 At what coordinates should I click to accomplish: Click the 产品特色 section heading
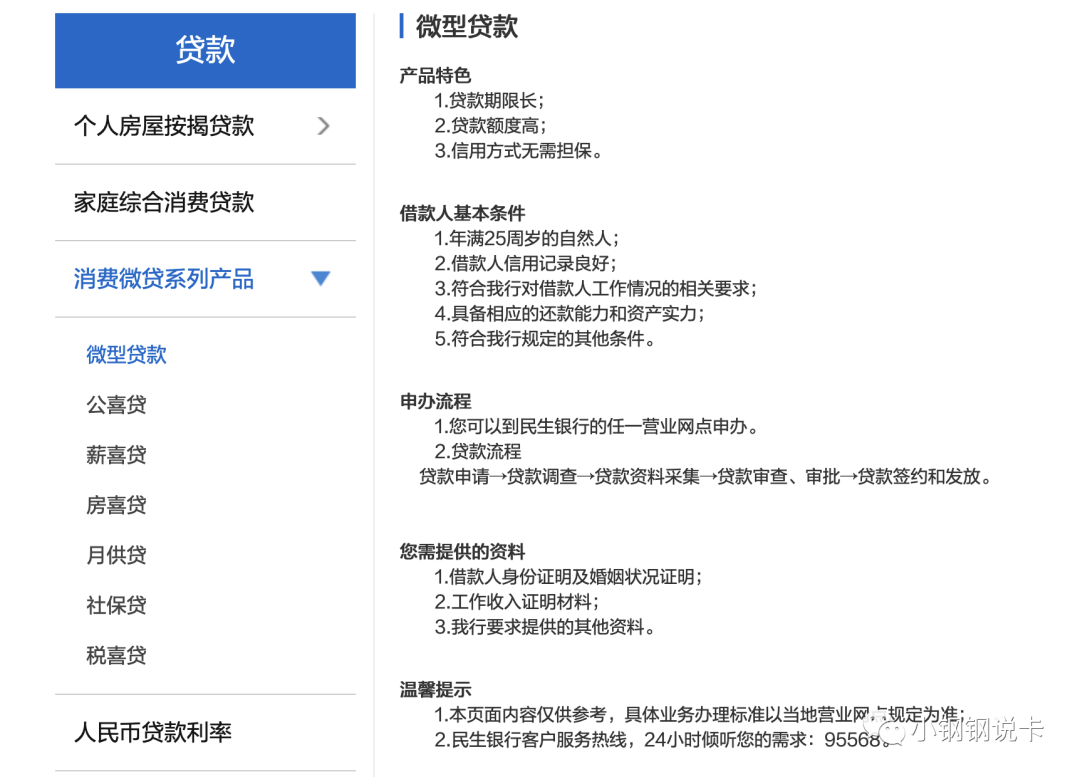pyautogui.click(x=434, y=75)
